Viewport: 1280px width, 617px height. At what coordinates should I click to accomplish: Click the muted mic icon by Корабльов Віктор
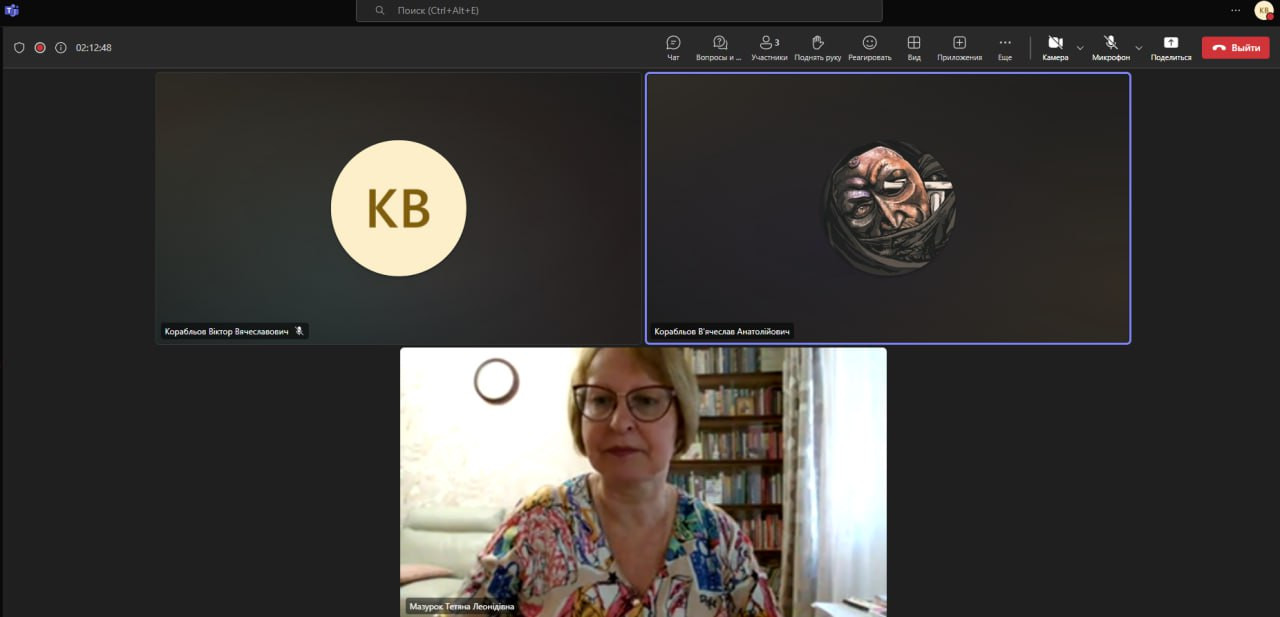tap(299, 331)
